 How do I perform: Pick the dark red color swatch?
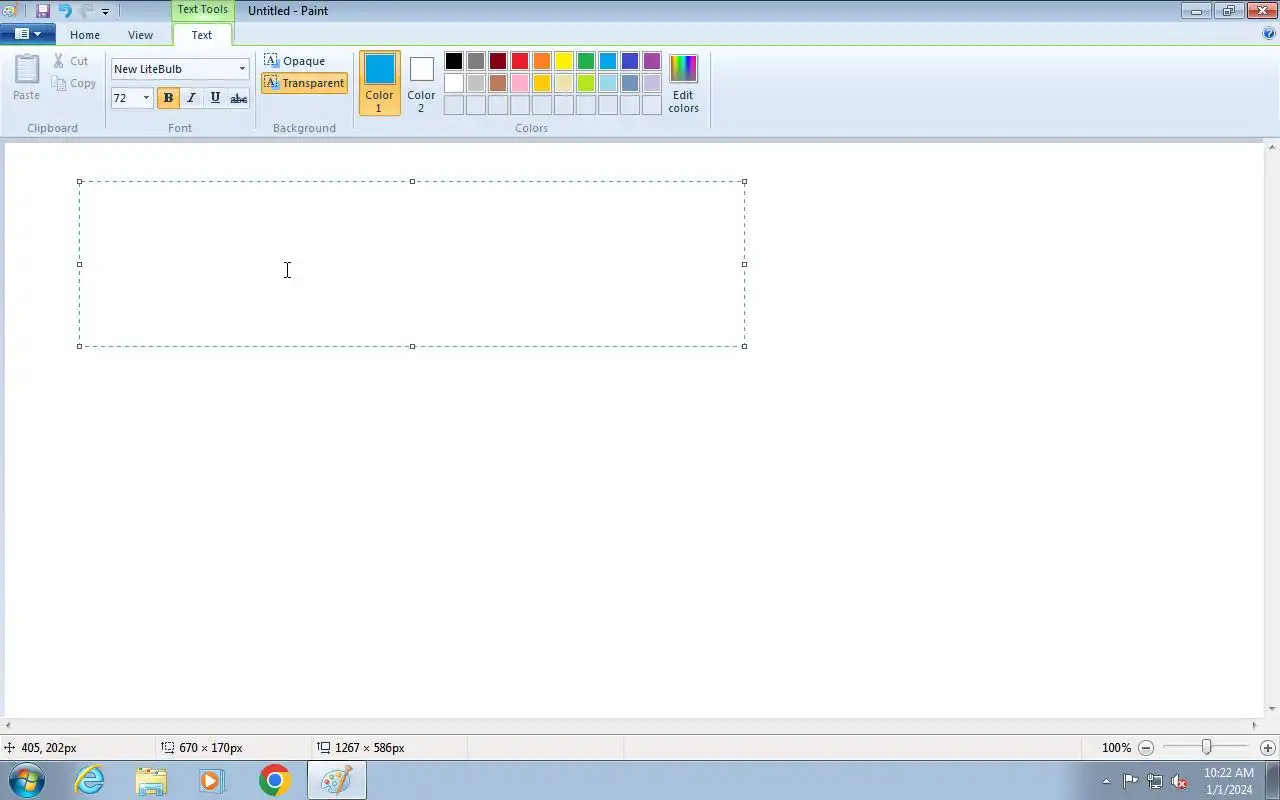pos(498,61)
